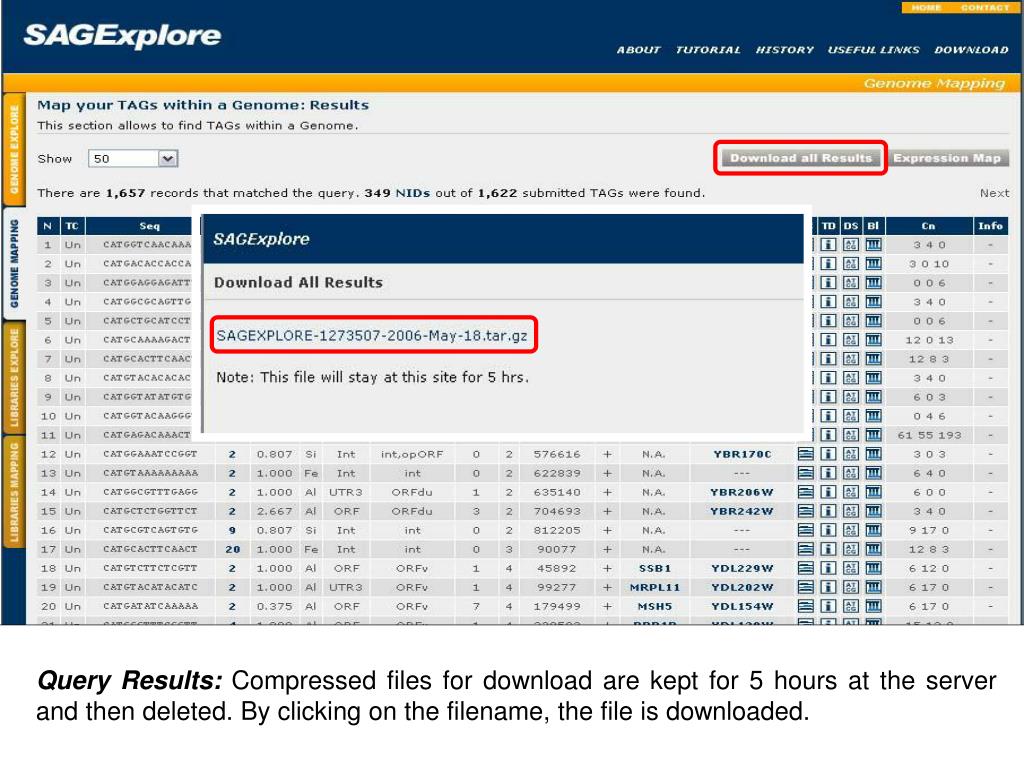Click lines icon in SSB1 row

point(806,568)
